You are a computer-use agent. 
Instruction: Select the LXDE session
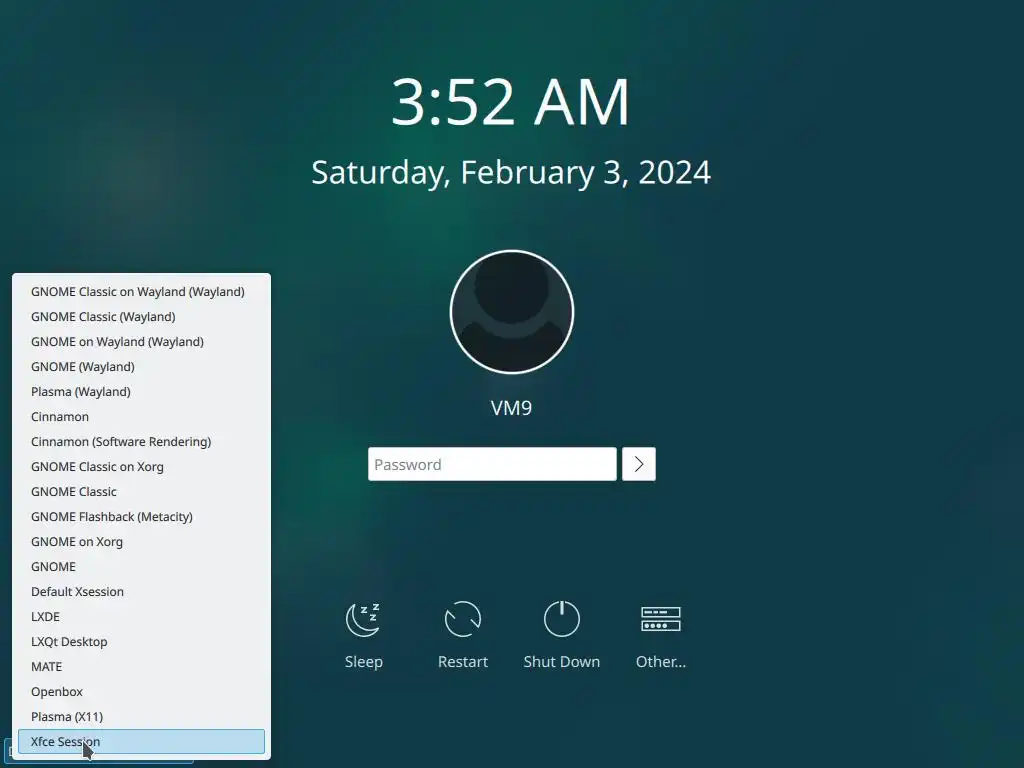click(141, 616)
